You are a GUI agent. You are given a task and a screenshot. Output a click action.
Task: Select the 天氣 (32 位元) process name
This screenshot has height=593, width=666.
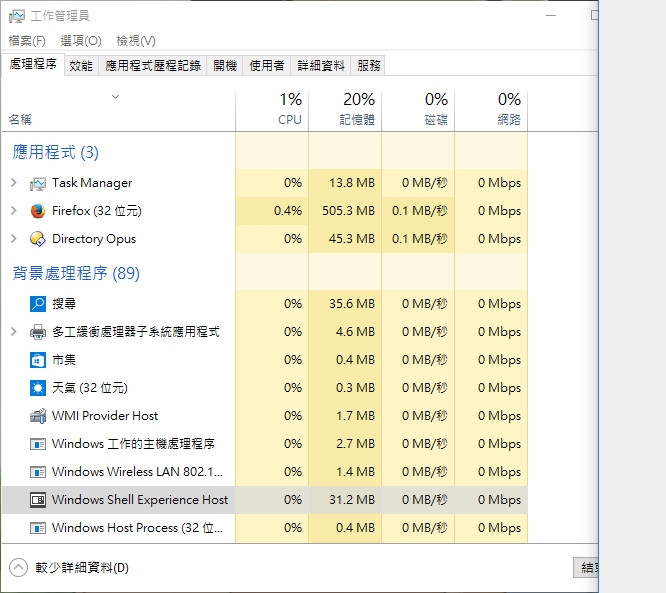click(90, 388)
